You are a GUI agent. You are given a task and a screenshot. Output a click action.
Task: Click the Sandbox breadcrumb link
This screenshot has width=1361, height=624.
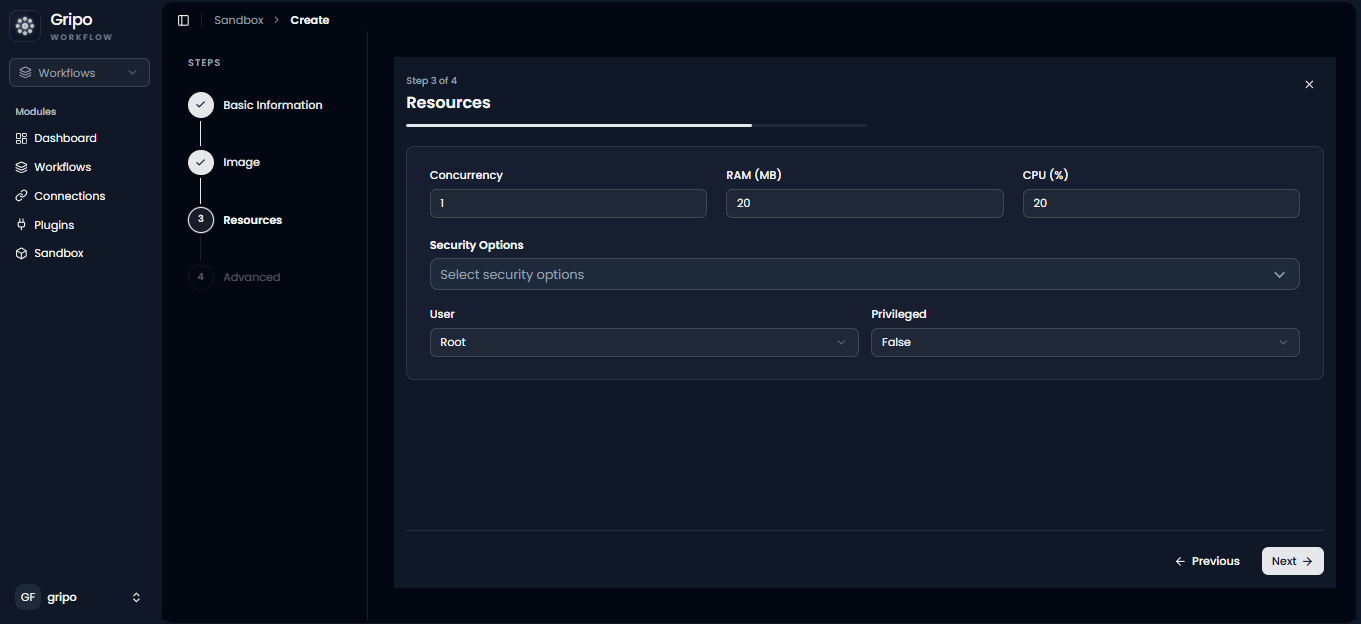pyautogui.click(x=239, y=20)
